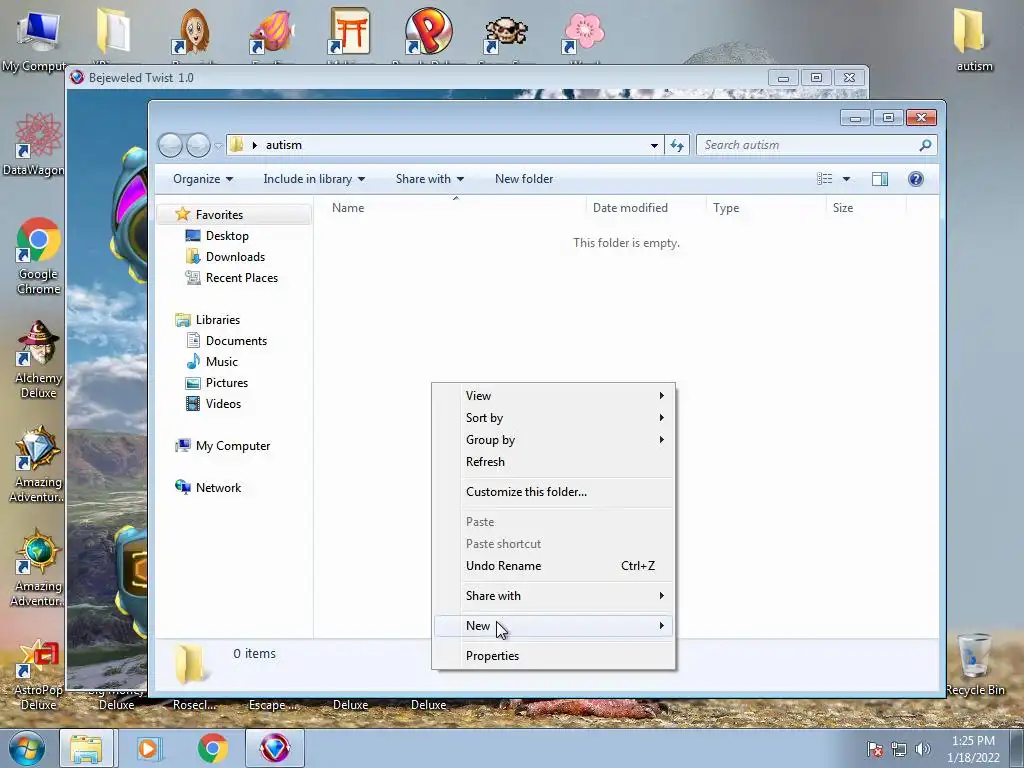Open Desktop in navigation pane
Image resolution: width=1024 pixels, height=768 pixels.
pos(227,236)
